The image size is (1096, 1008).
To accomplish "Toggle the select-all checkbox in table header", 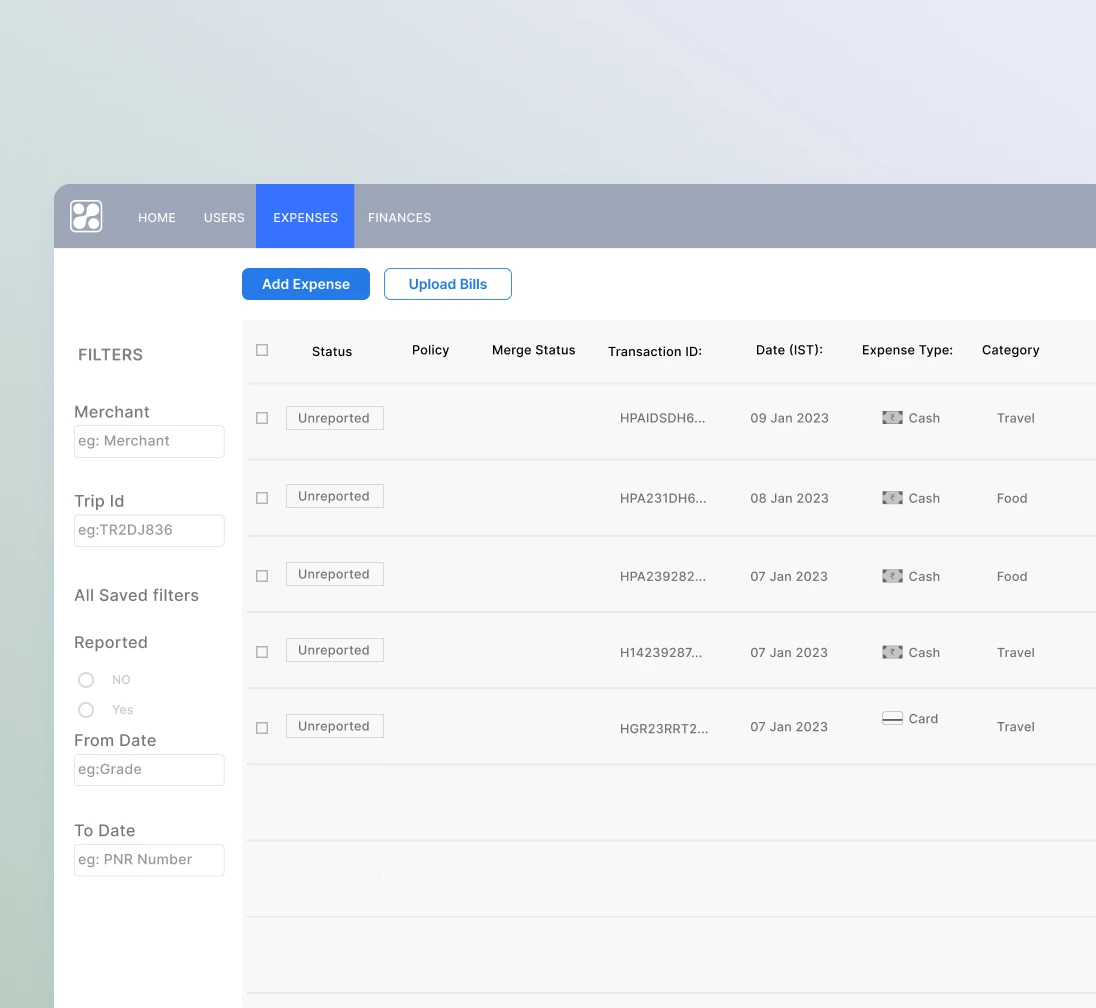I will point(262,350).
